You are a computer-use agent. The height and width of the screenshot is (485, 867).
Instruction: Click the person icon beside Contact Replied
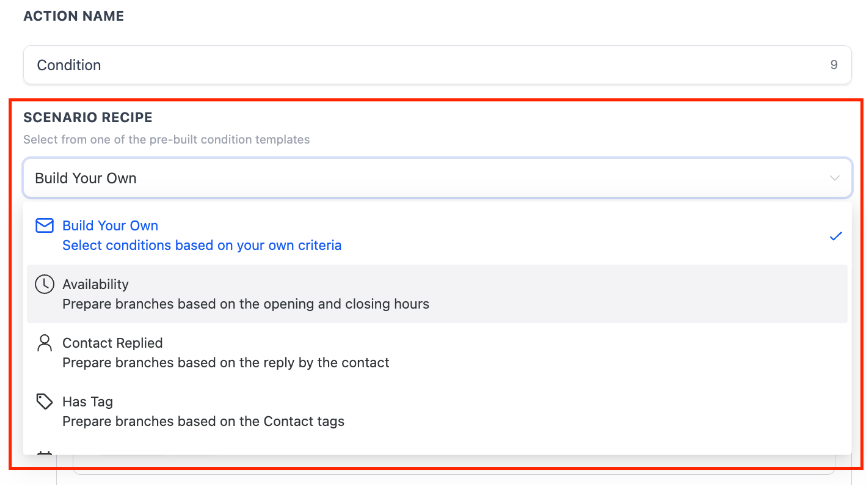tap(44, 343)
